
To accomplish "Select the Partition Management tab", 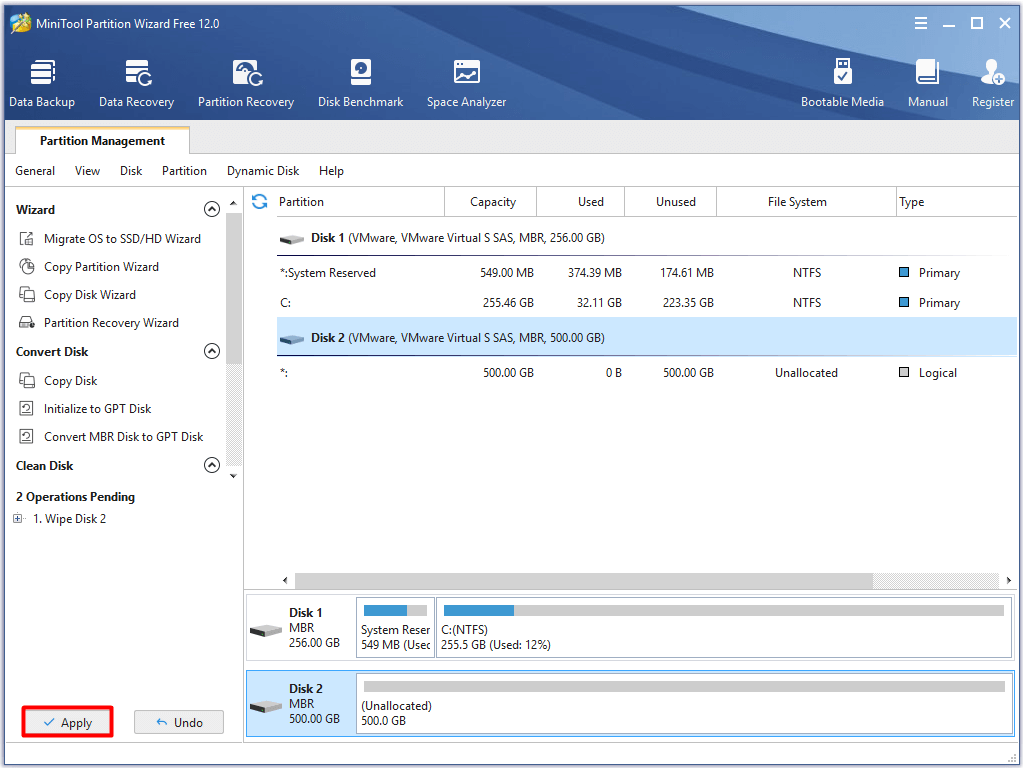I will pos(102,140).
